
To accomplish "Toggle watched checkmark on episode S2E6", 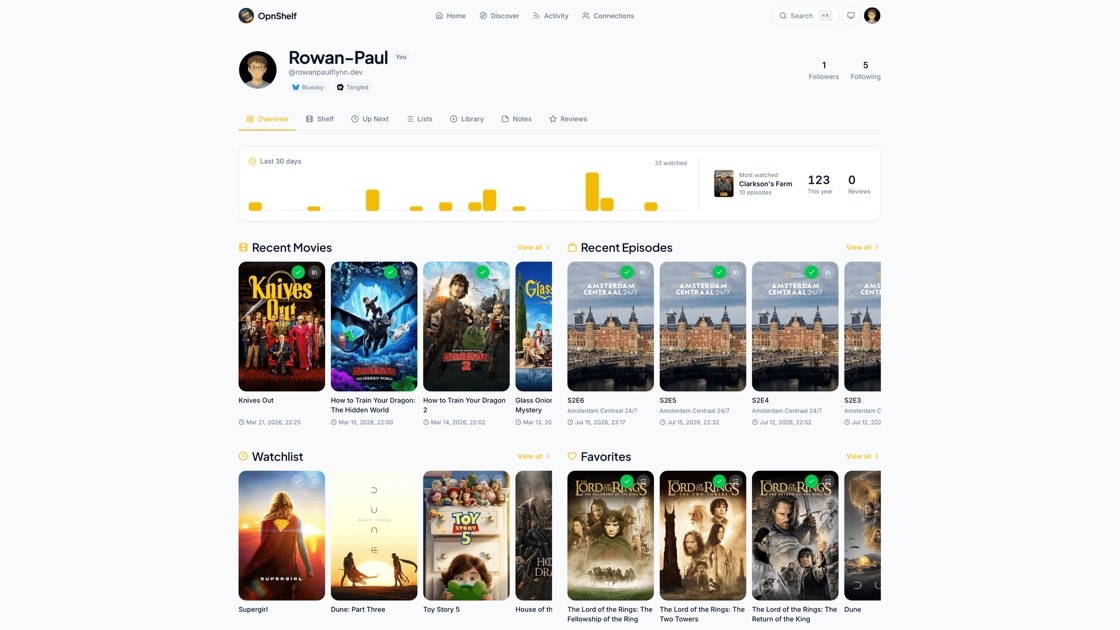I will 626,272.
